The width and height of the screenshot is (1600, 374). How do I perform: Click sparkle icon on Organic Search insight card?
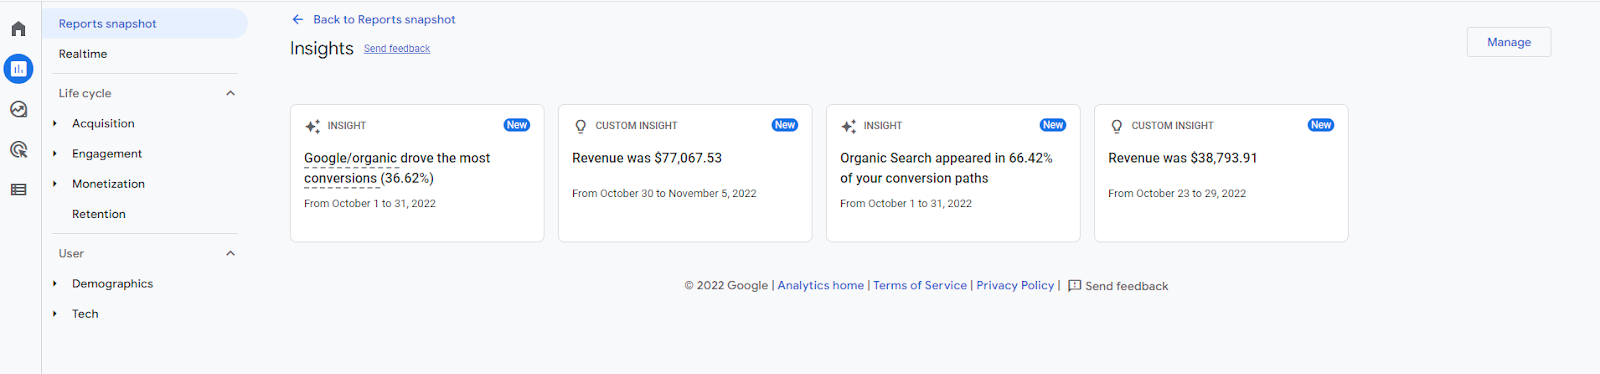pos(849,126)
